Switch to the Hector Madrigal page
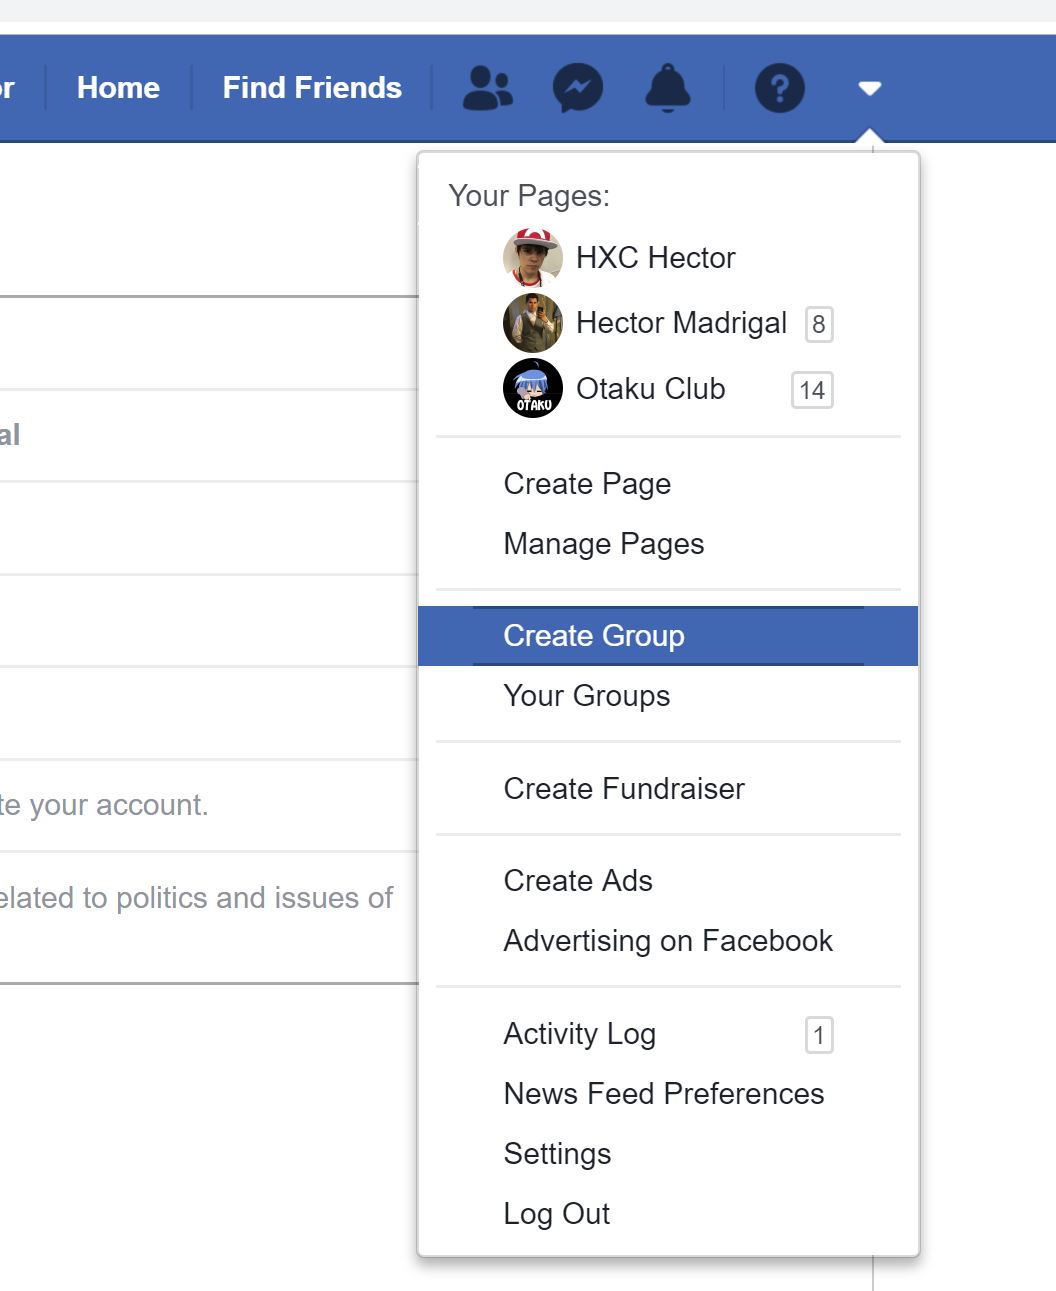Viewport: 1056px width, 1291px height. 682,323
